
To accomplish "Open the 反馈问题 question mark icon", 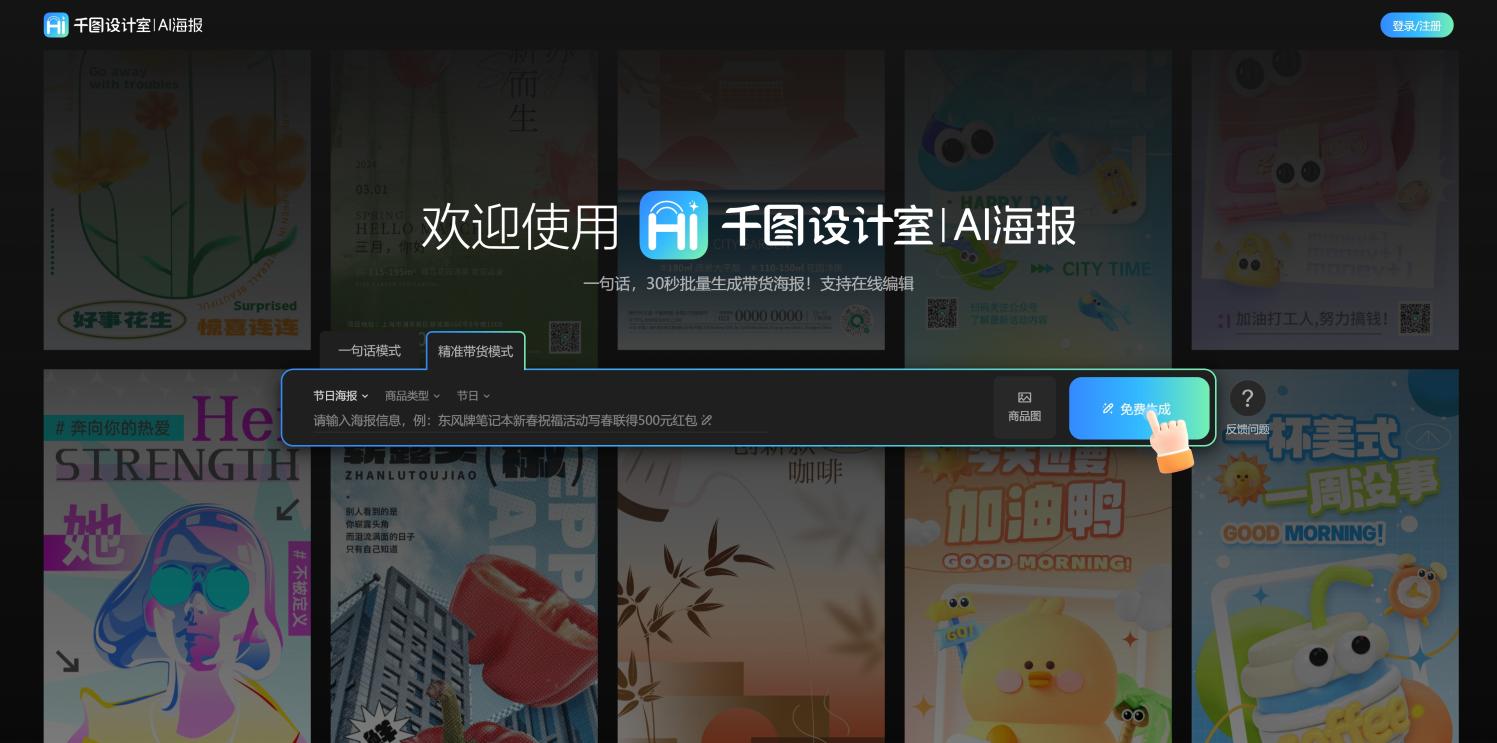I will [x=1247, y=398].
